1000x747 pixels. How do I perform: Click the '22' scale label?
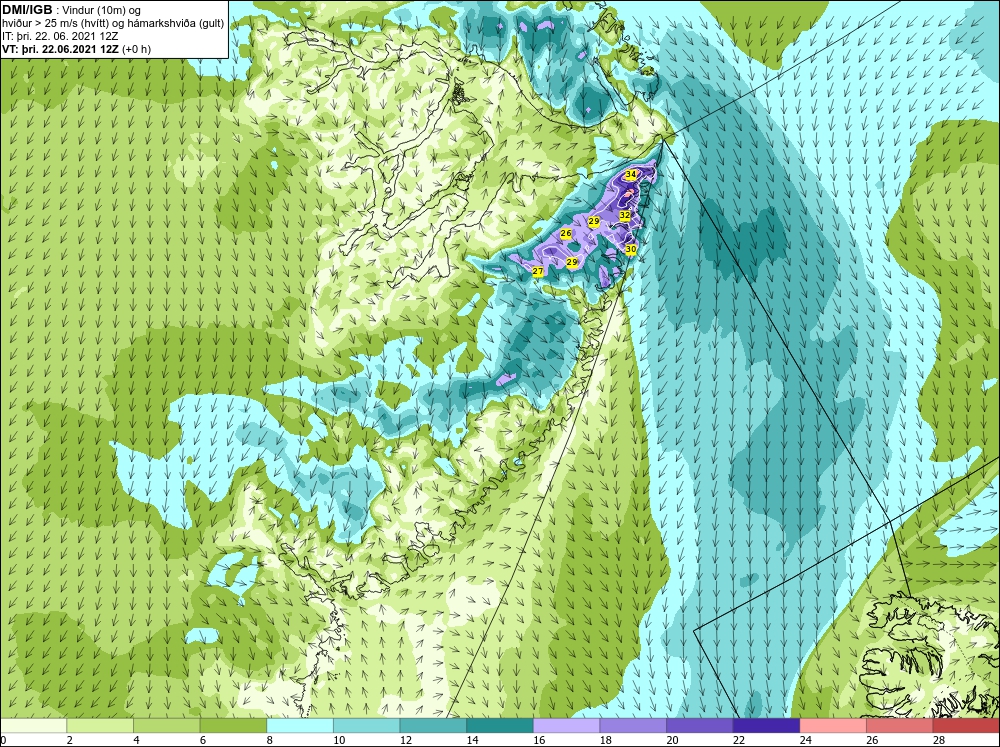click(739, 740)
